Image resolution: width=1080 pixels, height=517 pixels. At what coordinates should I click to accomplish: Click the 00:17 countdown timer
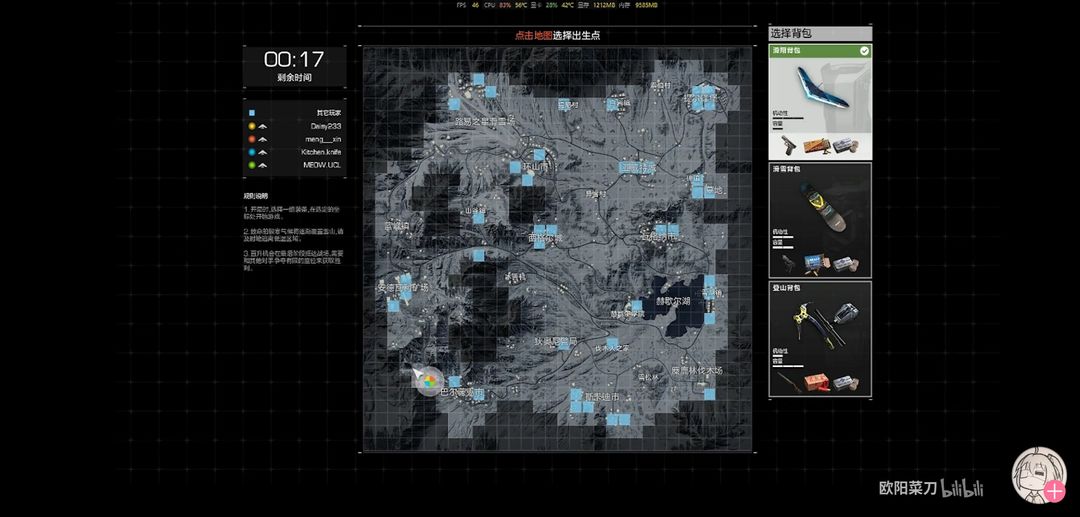point(294,59)
